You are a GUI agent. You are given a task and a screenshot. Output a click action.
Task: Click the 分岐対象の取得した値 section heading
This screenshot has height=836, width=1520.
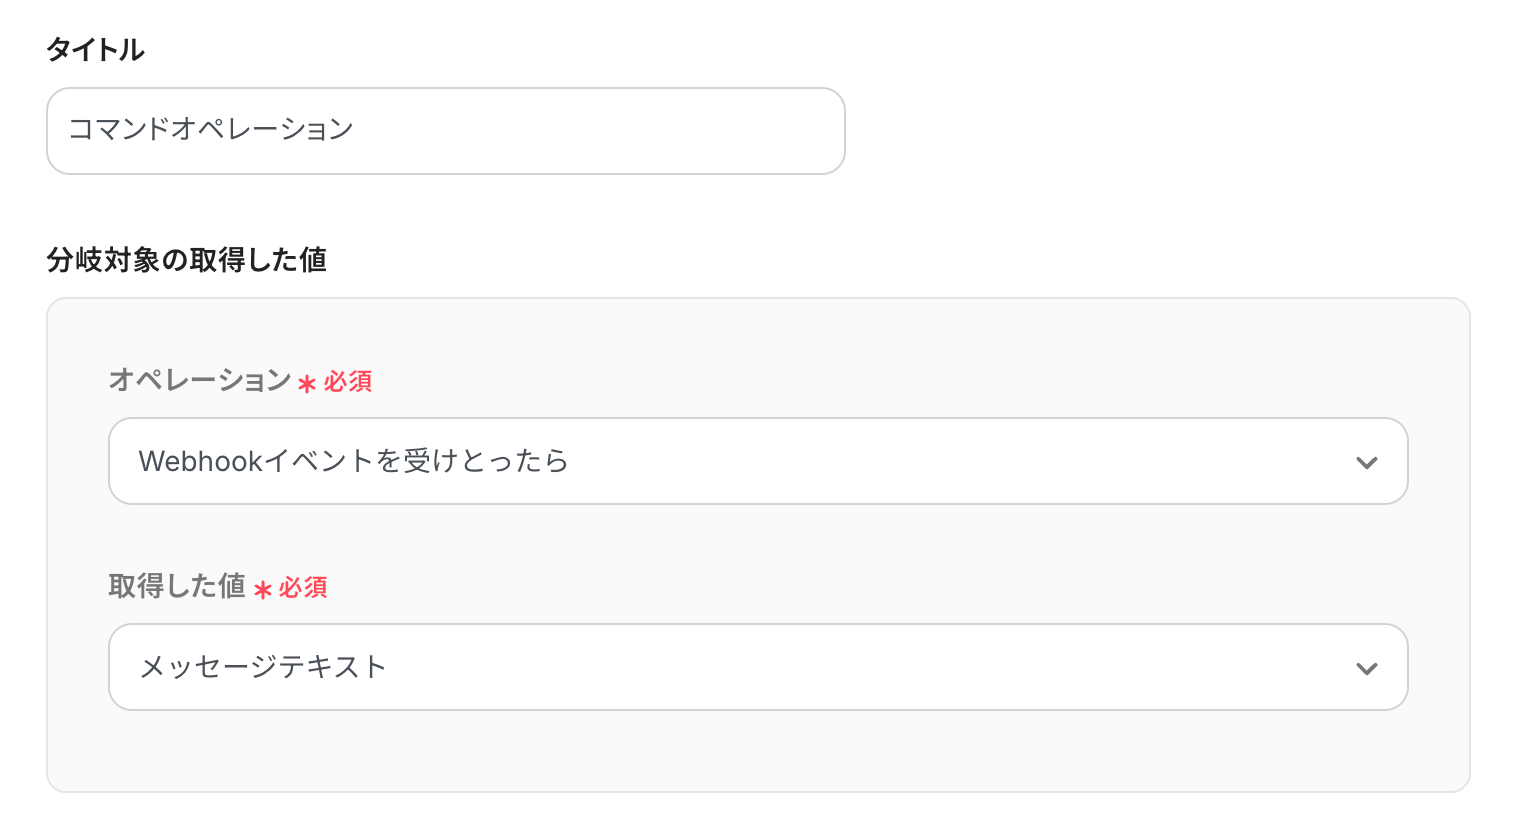pos(187,260)
